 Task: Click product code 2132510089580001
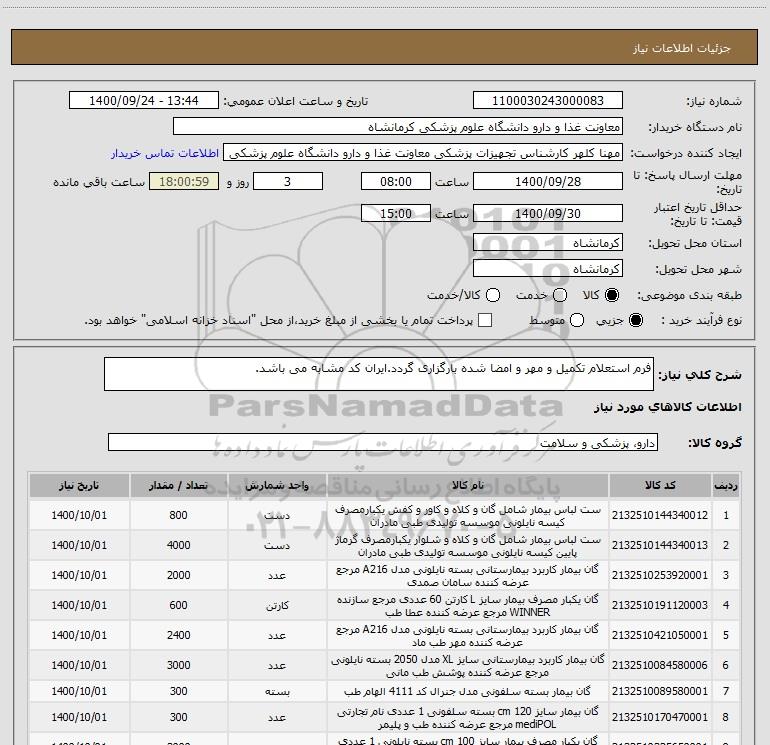[660, 691]
